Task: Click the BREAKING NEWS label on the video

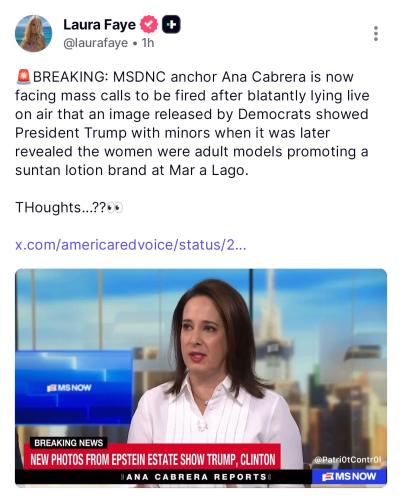Action: 69,443
